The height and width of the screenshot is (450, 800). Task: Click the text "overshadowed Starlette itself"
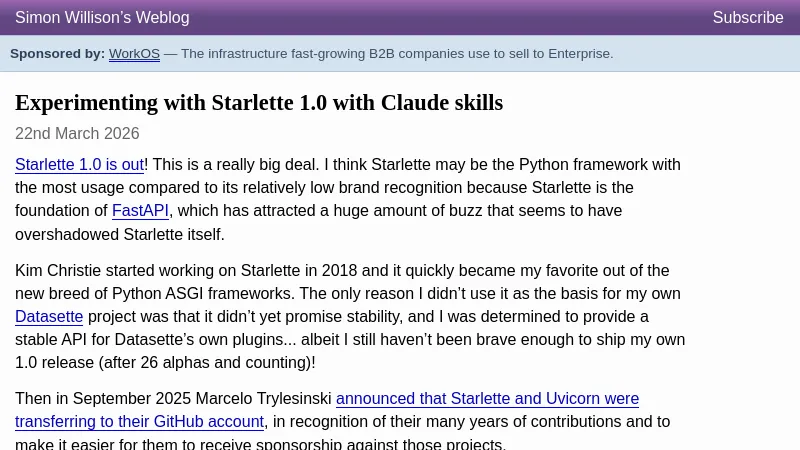click(x=118, y=234)
